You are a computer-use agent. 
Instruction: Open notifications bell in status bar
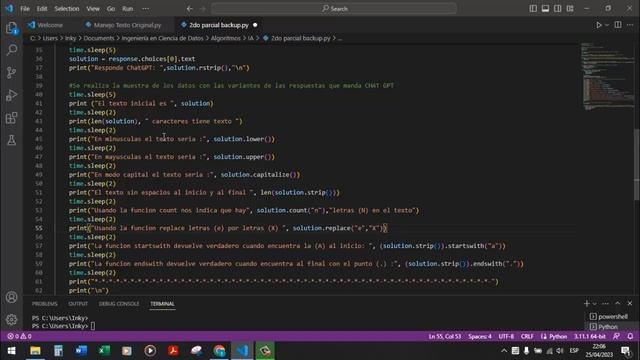[x=630, y=336]
